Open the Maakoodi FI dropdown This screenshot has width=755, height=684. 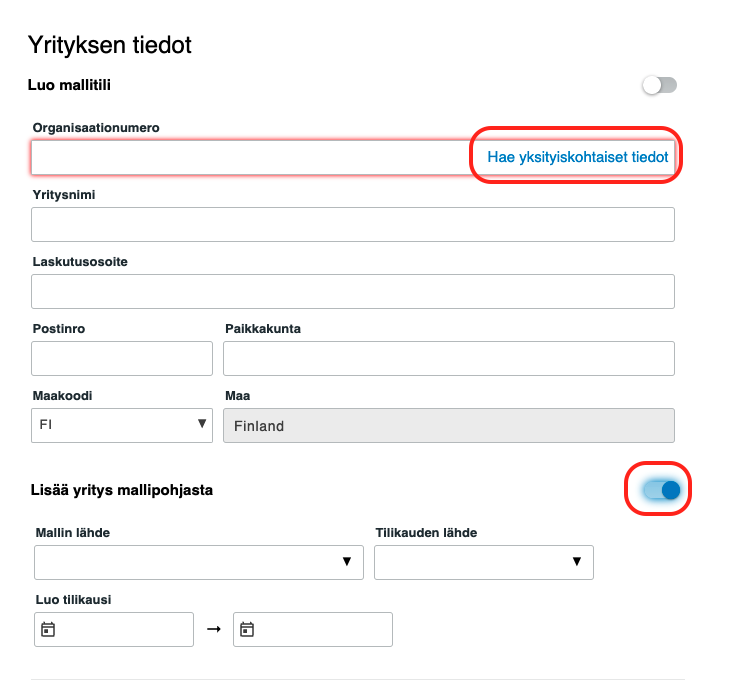point(122,425)
